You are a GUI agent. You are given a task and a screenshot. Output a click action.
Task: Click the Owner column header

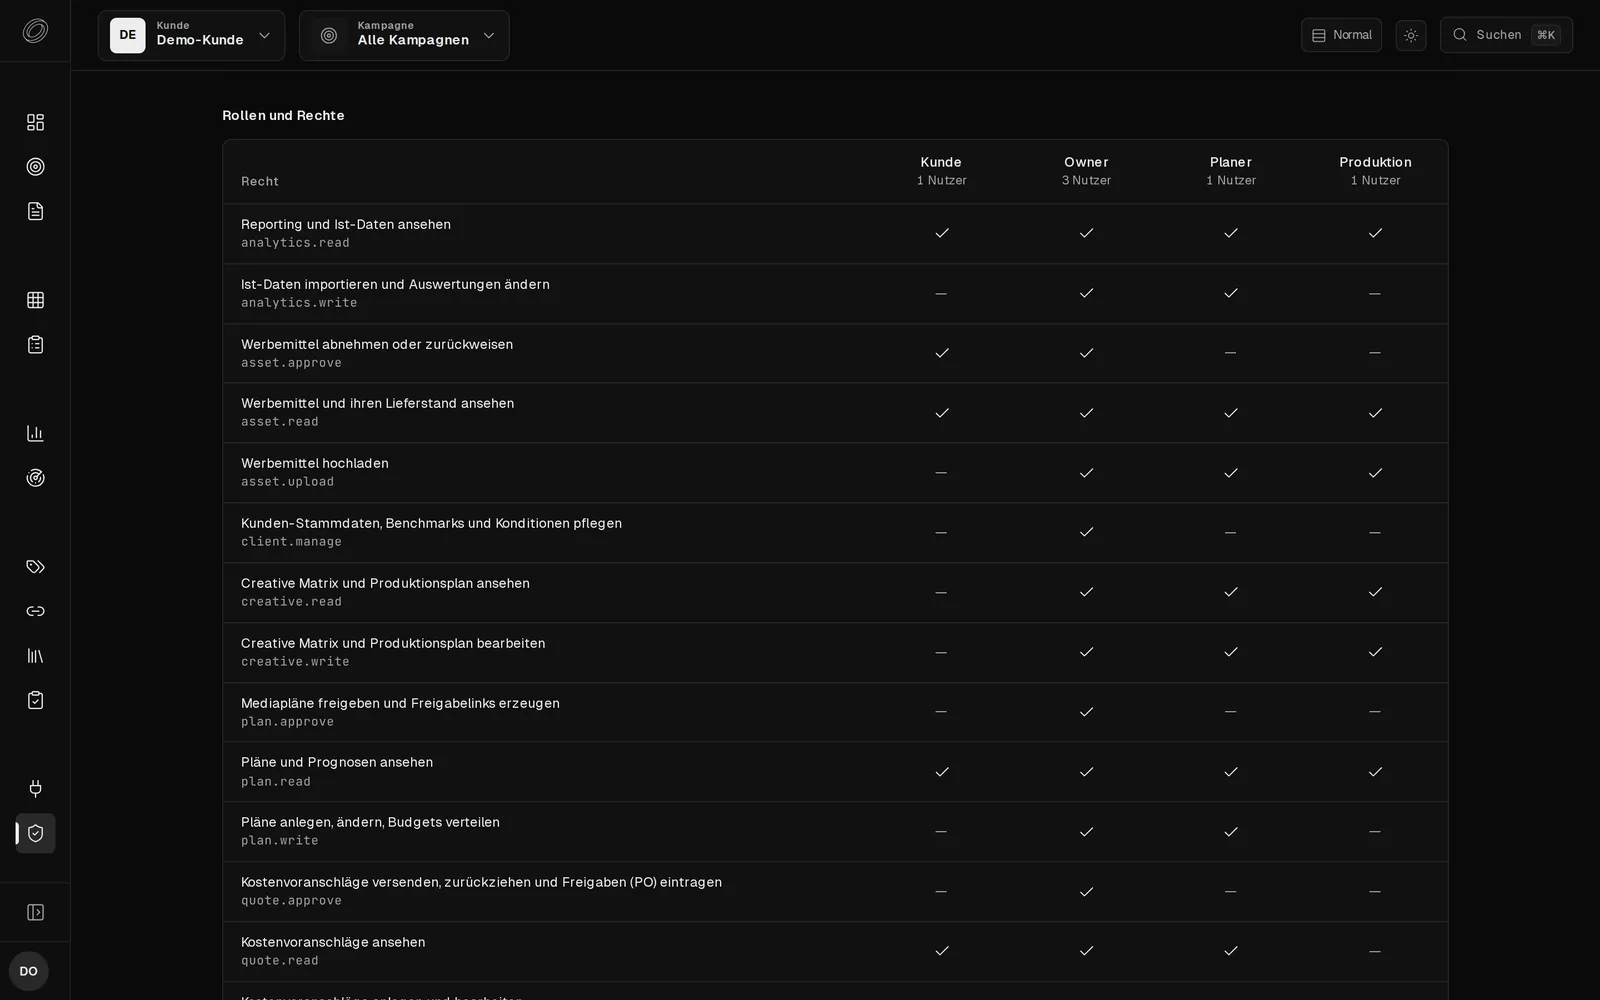coord(1086,171)
